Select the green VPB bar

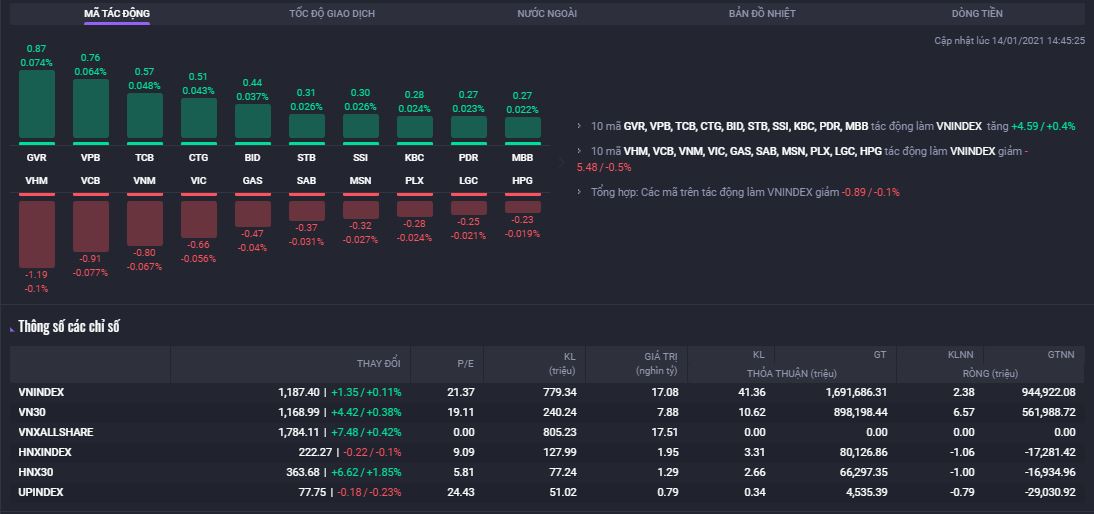[91, 109]
